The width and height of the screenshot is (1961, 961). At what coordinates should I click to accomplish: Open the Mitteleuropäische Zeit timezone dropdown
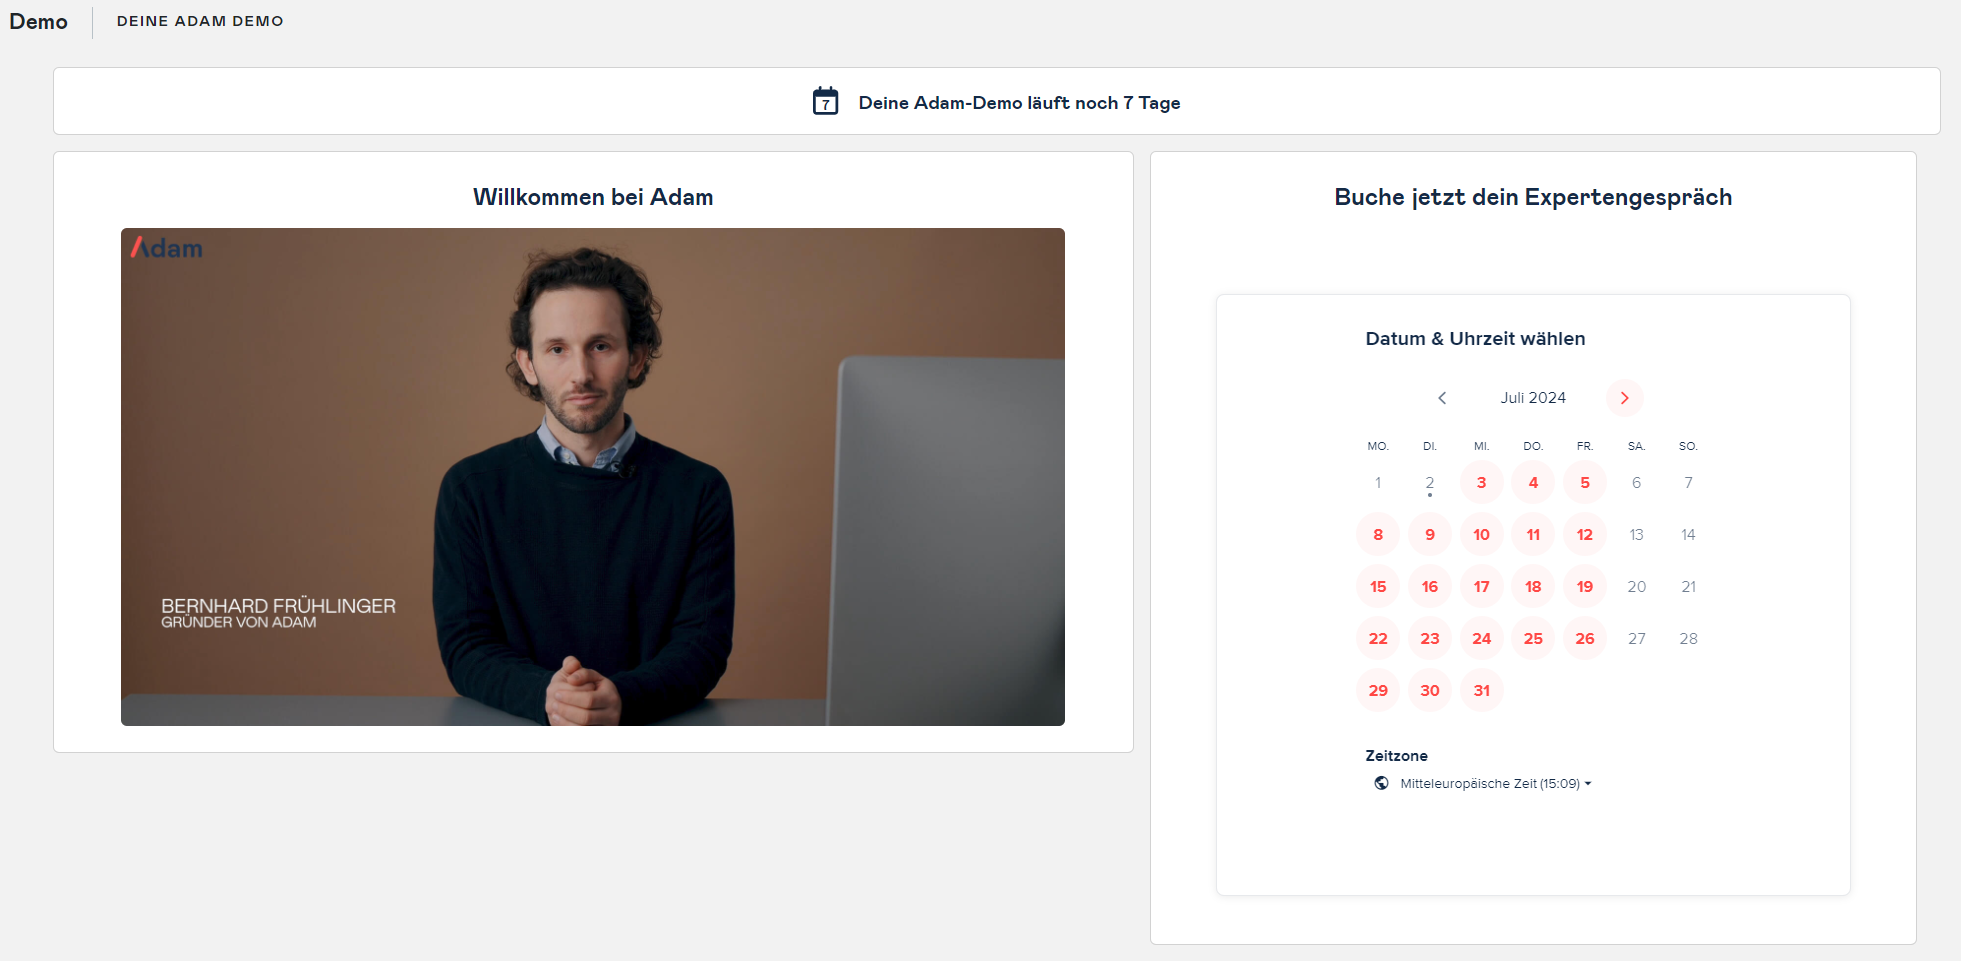(x=1496, y=784)
